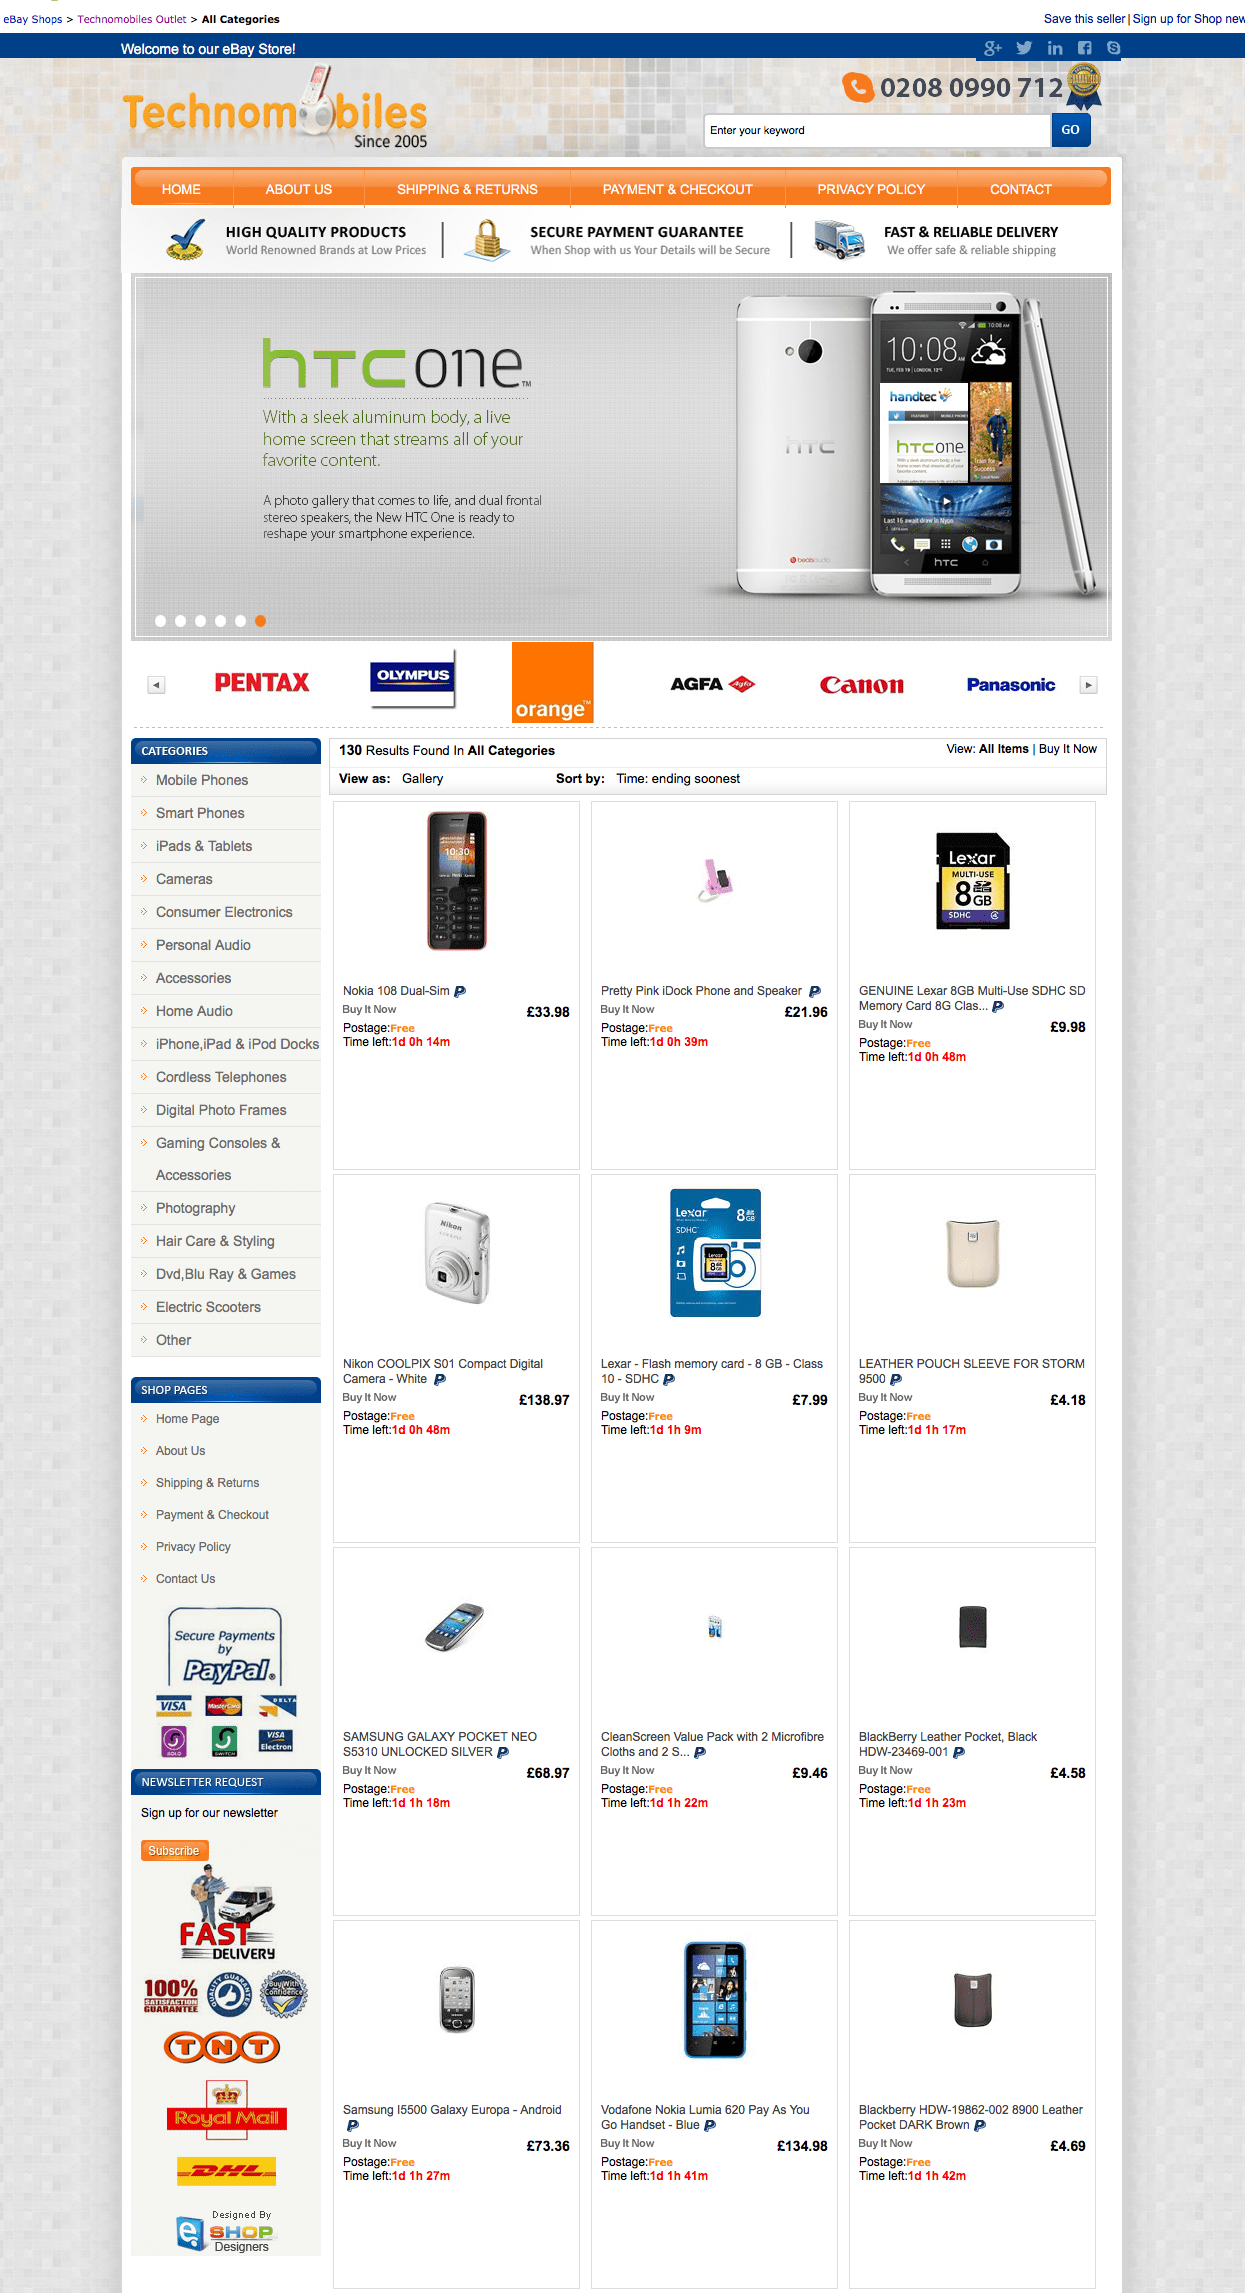The image size is (1245, 2293).
Task: Open the Facebook icon in header
Action: click(x=1085, y=48)
